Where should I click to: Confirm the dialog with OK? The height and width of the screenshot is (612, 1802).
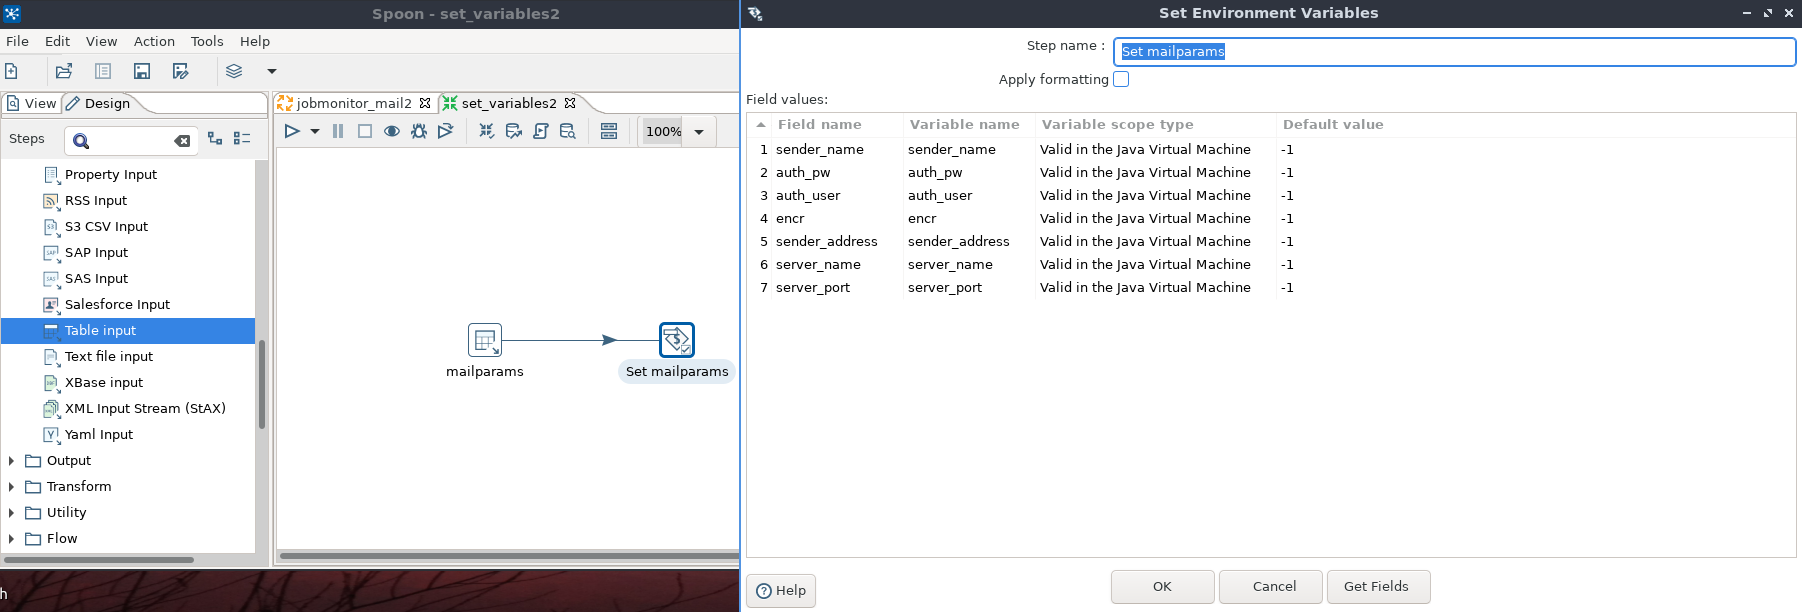click(1162, 587)
